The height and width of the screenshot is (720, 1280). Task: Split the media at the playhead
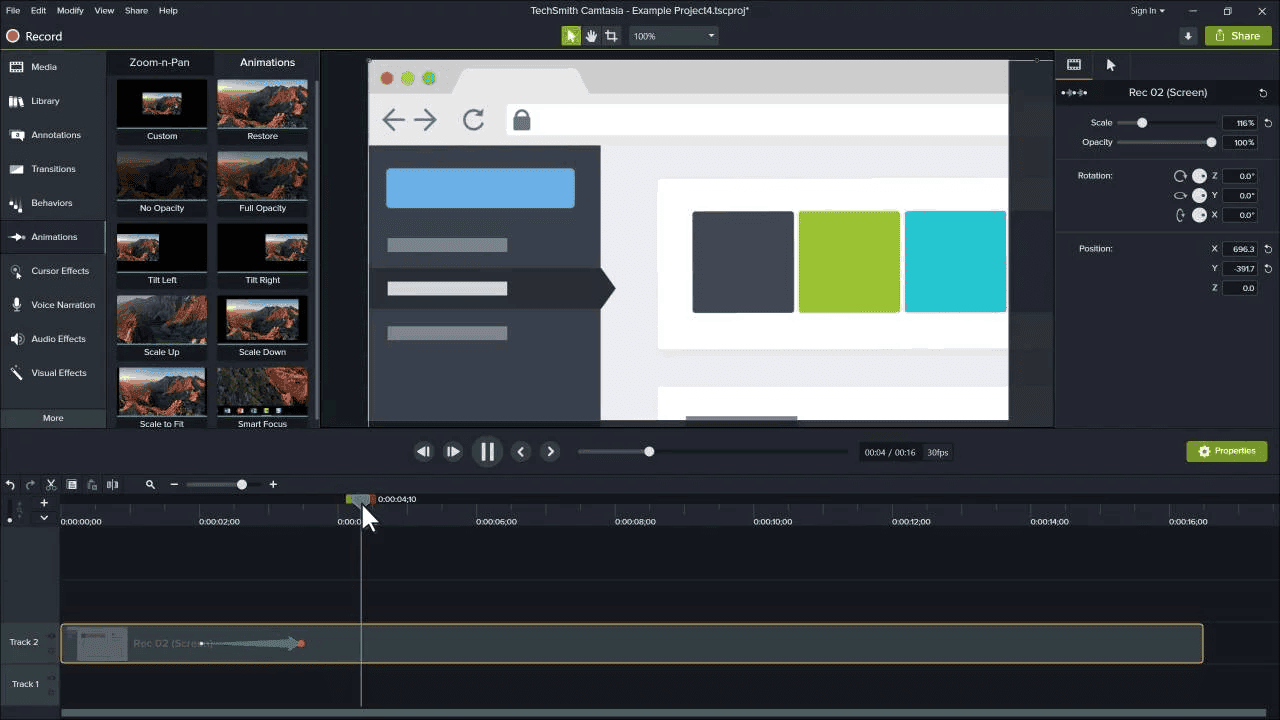[113, 484]
